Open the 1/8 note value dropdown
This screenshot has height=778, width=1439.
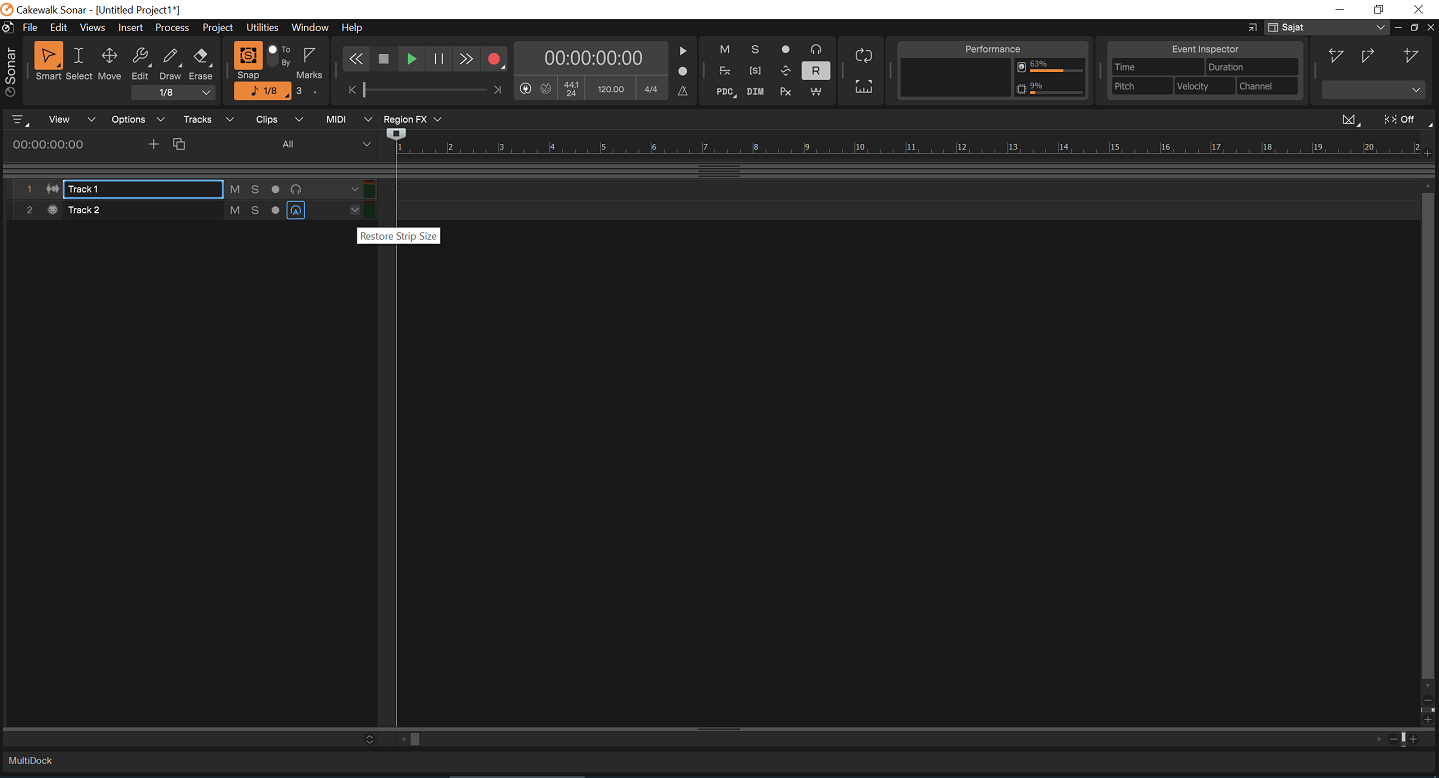(174, 92)
